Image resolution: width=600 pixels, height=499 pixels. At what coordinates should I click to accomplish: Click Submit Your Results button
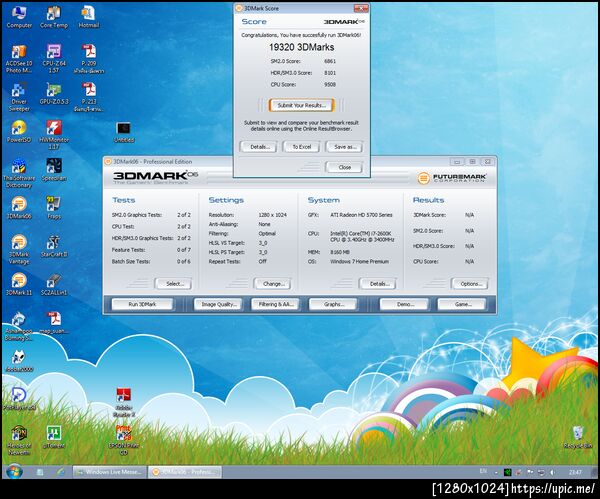click(x=302, y=105)
